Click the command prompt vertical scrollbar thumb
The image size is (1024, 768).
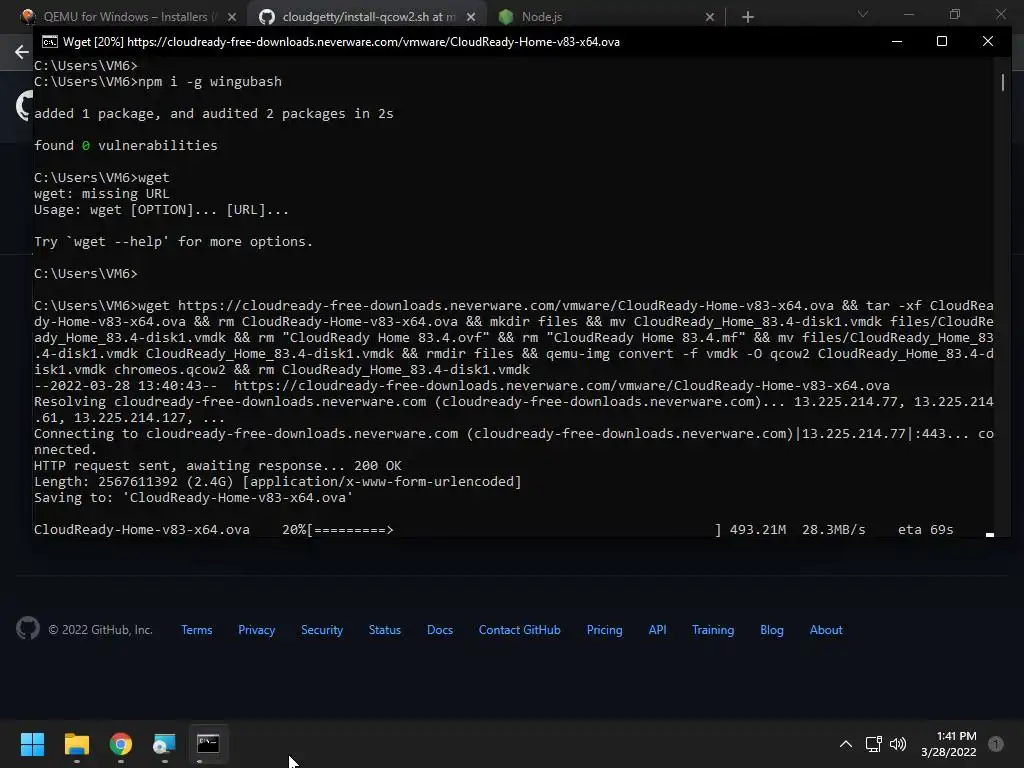click(1003, 82)
